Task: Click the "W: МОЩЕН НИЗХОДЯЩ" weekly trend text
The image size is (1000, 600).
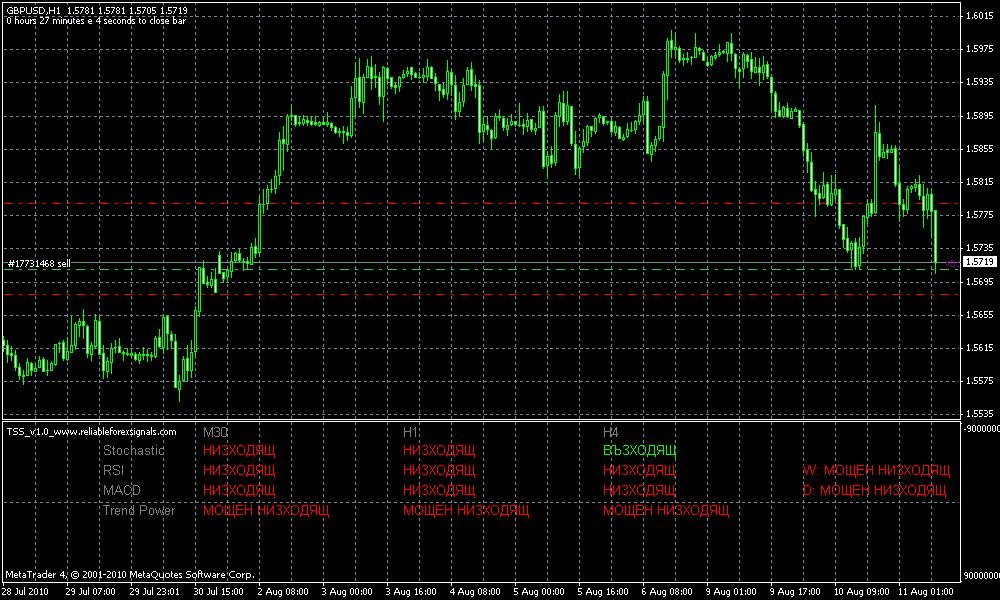Action: pyautogui.click(x=876, y=471)
